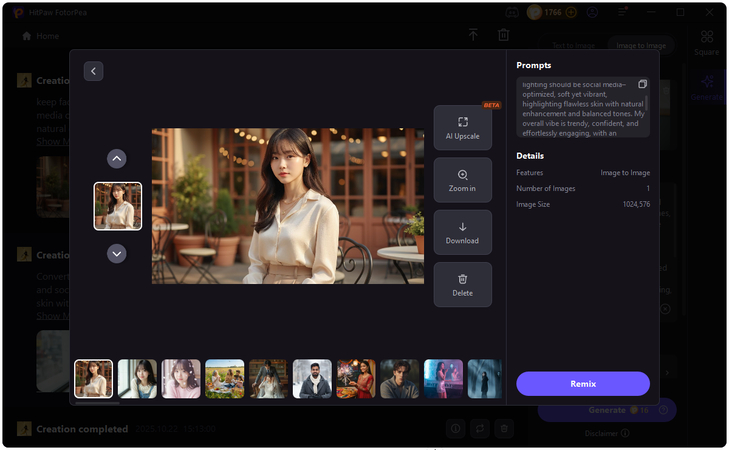This screenshot has height=450, width=729.
Task: Switch to Image to Image tab behind dialog
Action: pyautogui.click(x=641, y=45)
